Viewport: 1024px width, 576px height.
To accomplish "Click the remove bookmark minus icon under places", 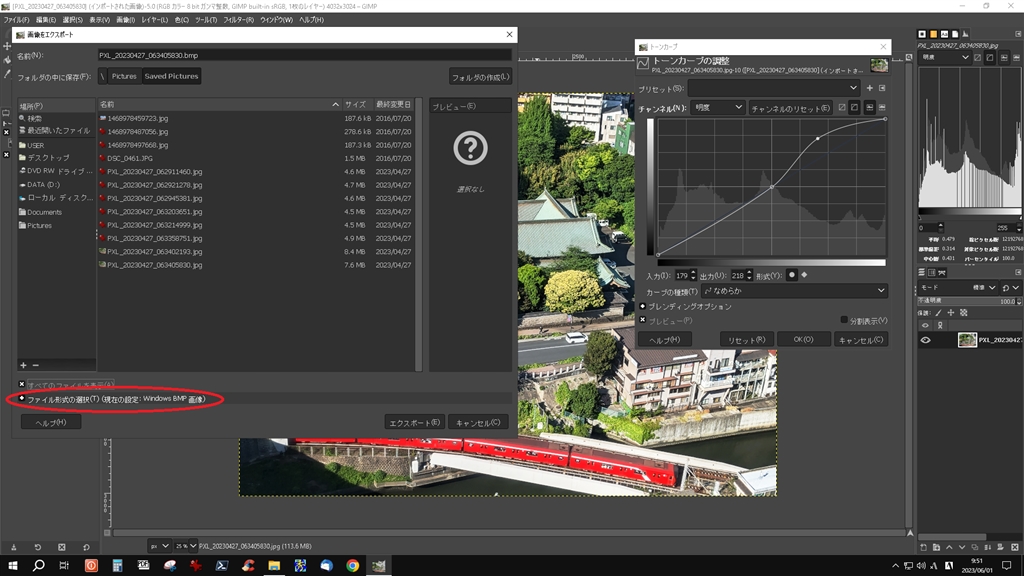I will pyautogui.click(x=36, y=365).
